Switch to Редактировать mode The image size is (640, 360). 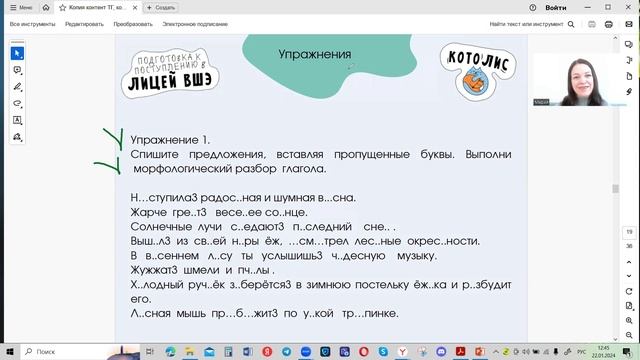coord(84,24)
